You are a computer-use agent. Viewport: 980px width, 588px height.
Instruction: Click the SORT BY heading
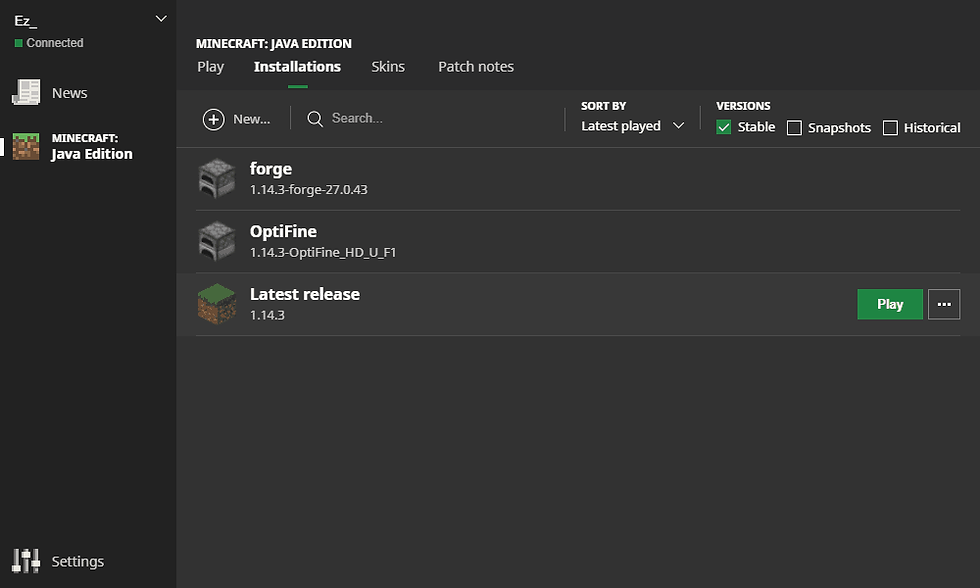pos(604,106)
